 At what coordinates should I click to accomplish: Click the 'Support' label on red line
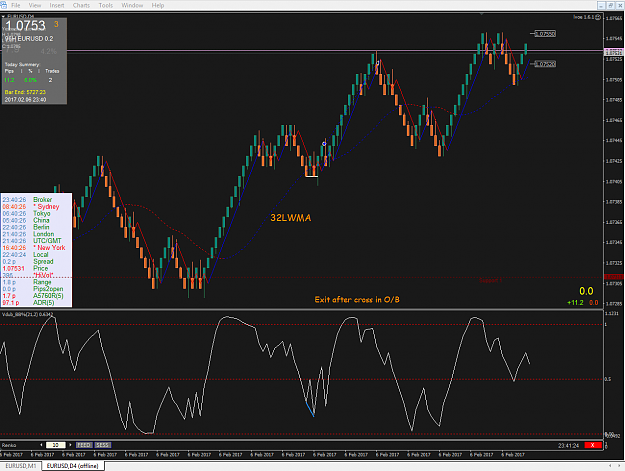pos(490,281)
